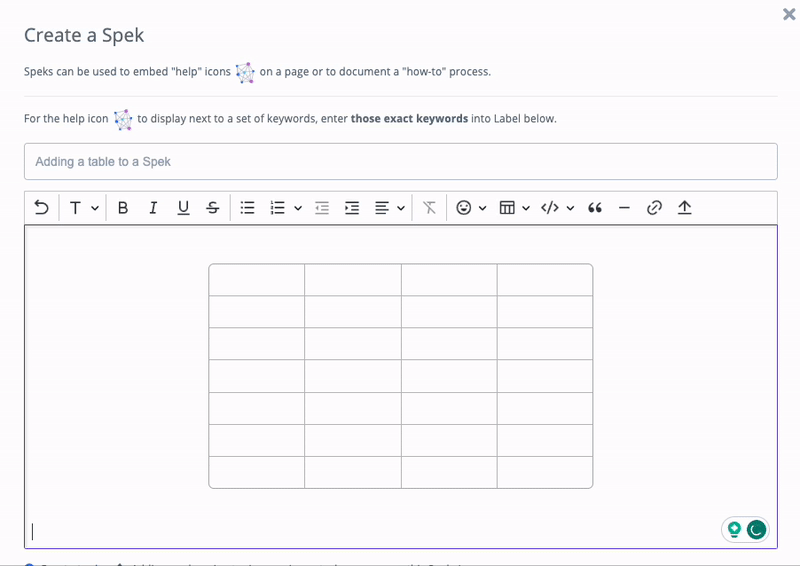This screenshot has width=800, height=566.
Task: Toggle bold formatting
Action: pyautogui.click(x=122, y=208)
